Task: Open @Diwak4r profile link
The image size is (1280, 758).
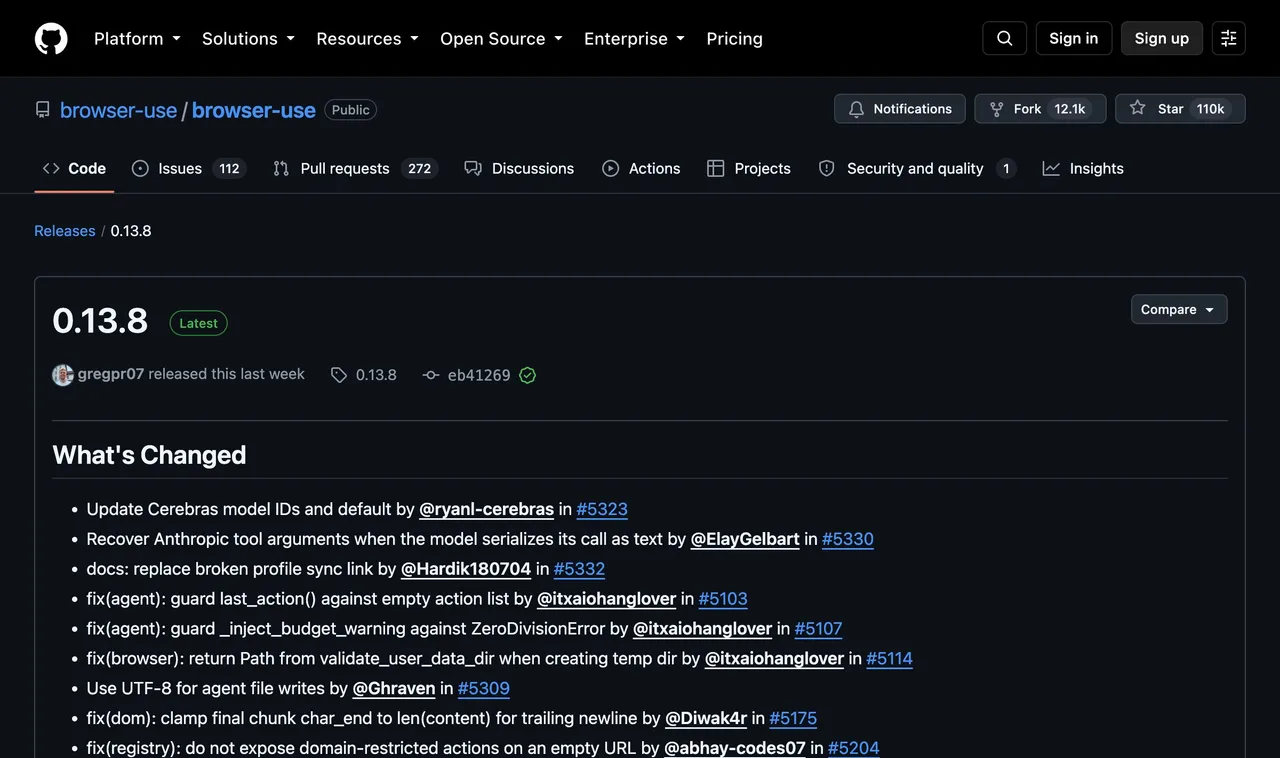Action: tap(706, 719)
